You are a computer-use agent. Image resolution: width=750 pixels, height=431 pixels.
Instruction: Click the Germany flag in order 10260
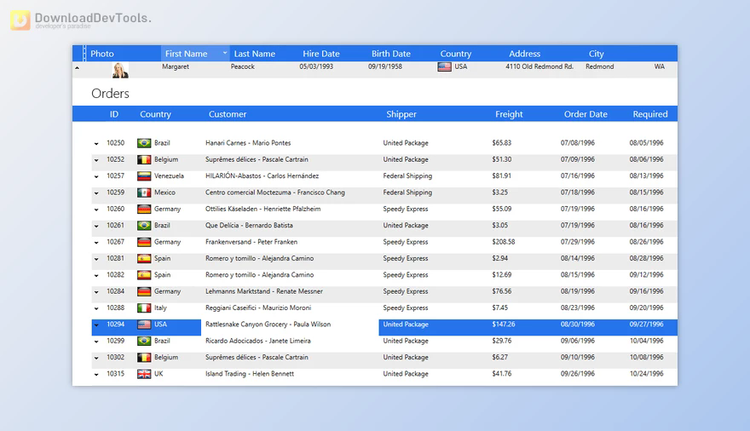coord(144,209)
